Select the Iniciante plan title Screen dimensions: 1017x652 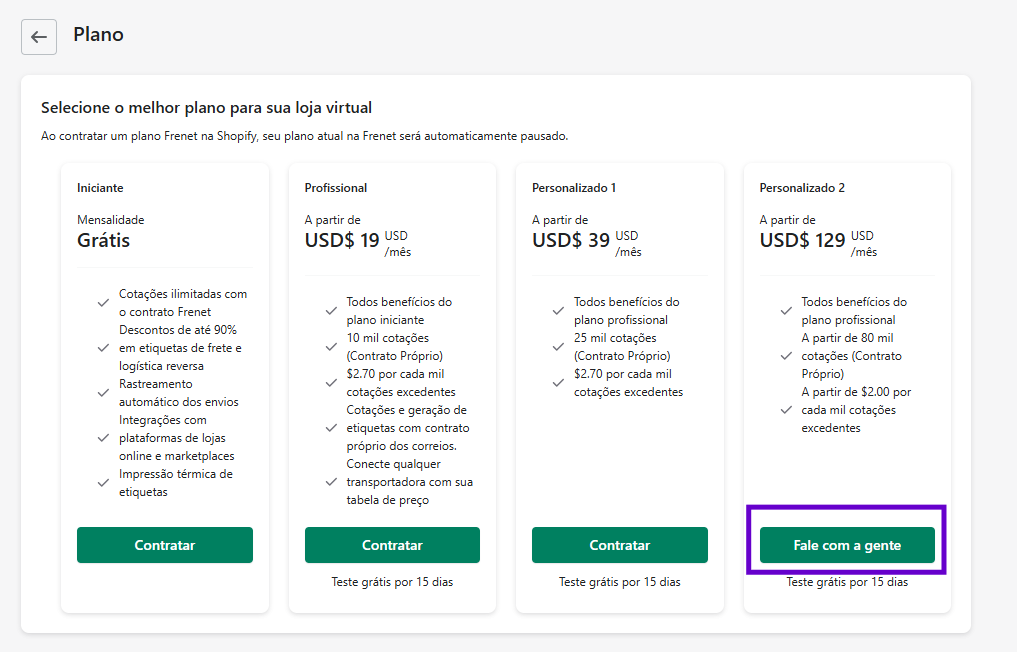click(x=100, y=187)
